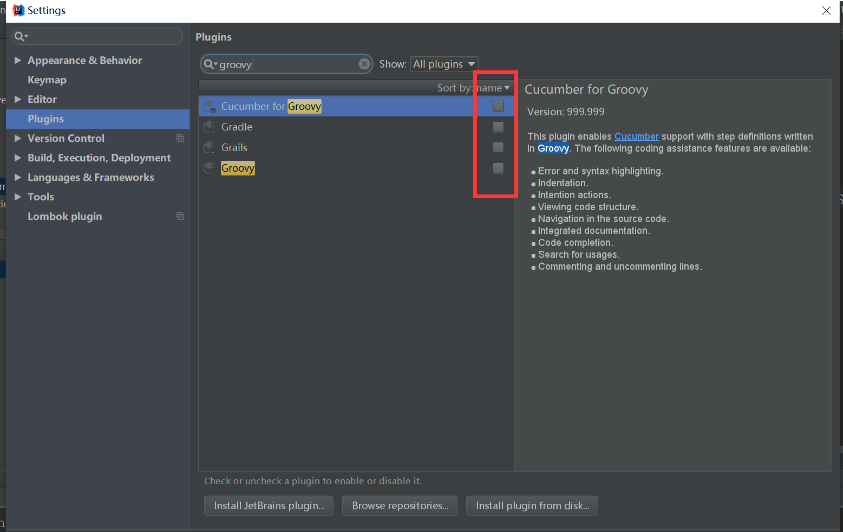This screenshot has width=843, height=532.
Task: Click the settings search magnifier icon
Action: point(20,36)
